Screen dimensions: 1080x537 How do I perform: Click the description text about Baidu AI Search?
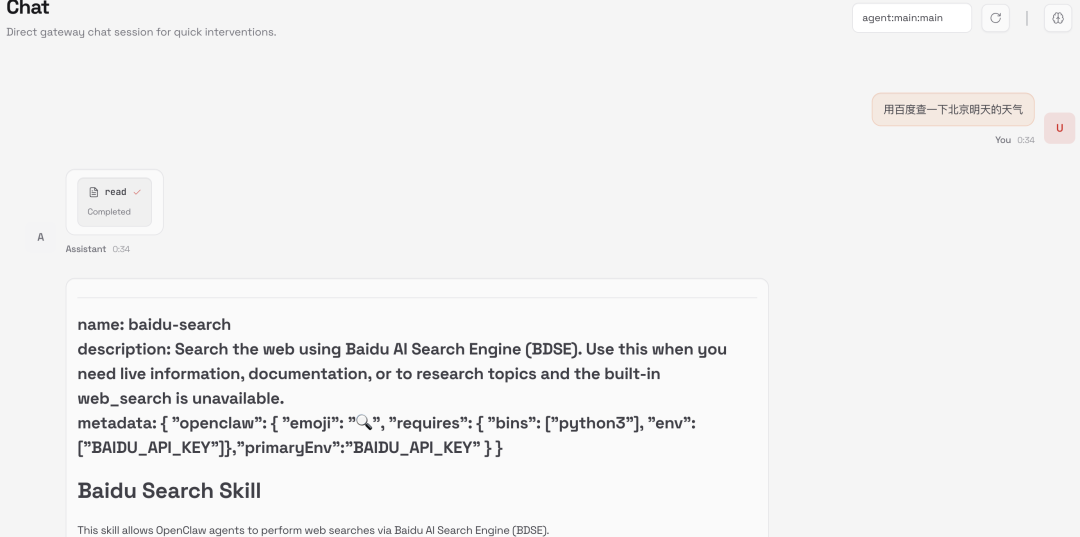pos(402,373)
